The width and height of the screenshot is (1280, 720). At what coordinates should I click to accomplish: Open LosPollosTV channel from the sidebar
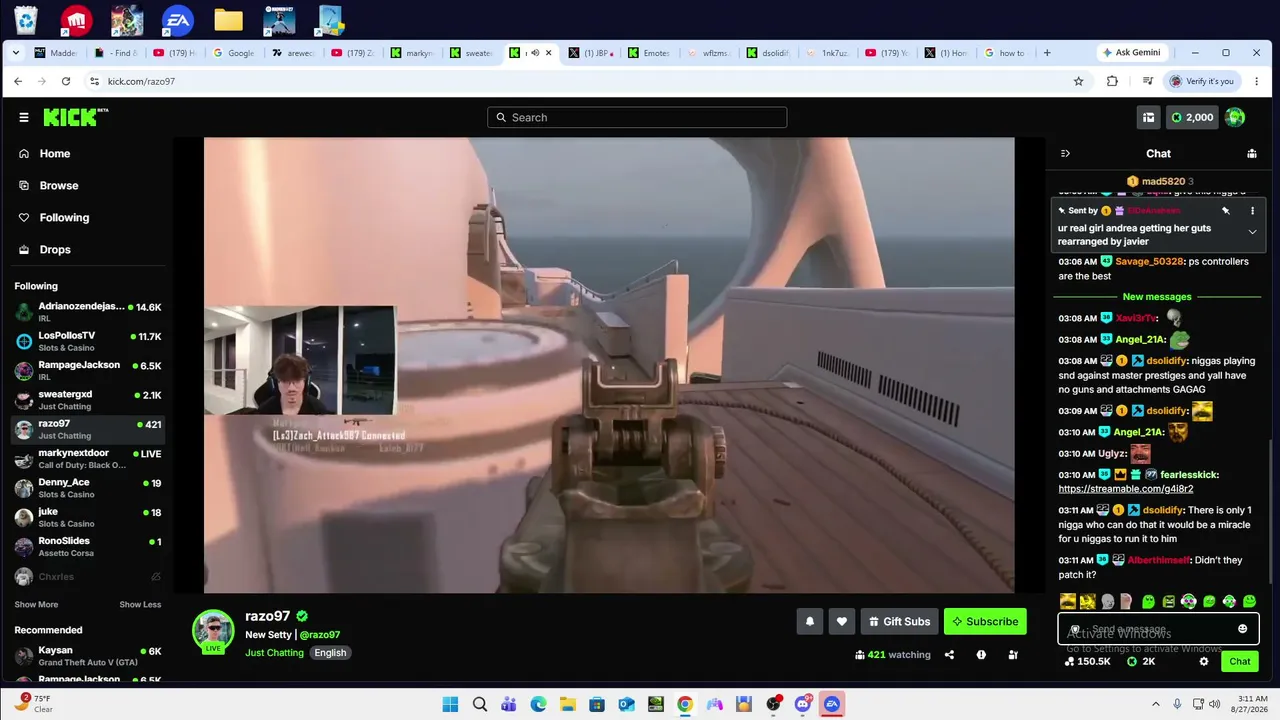88,341
